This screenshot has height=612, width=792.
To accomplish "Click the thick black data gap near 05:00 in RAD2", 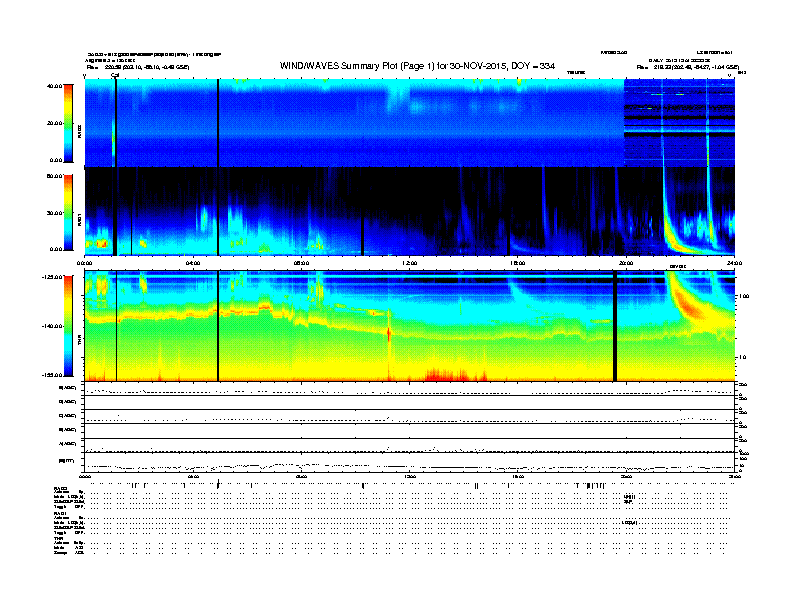I will pos(218,123).
